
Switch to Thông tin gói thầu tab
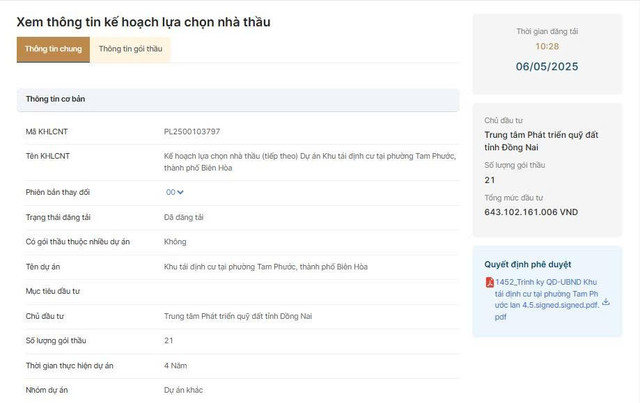(130, 49)
